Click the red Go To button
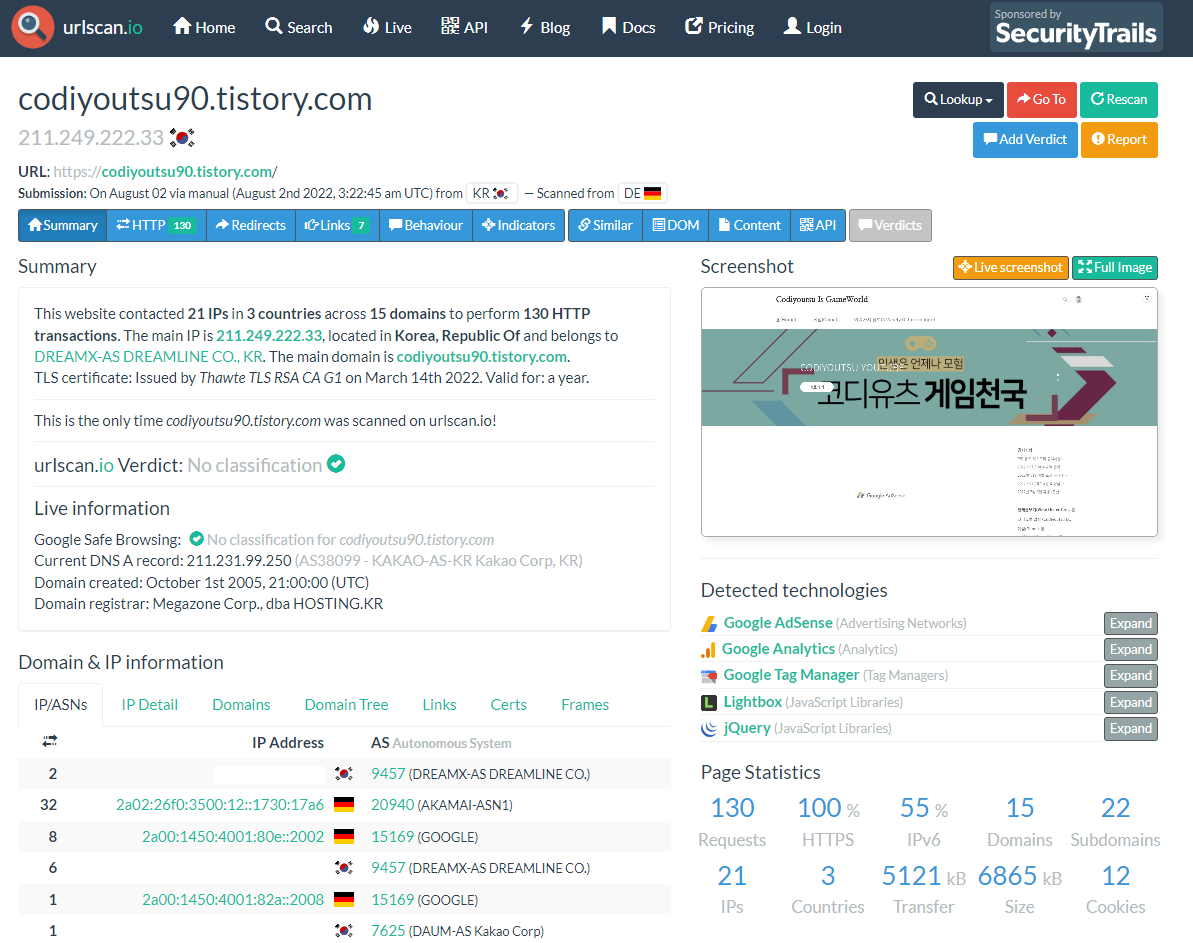The image size is (1193, 943). (x=1042, y=100)
